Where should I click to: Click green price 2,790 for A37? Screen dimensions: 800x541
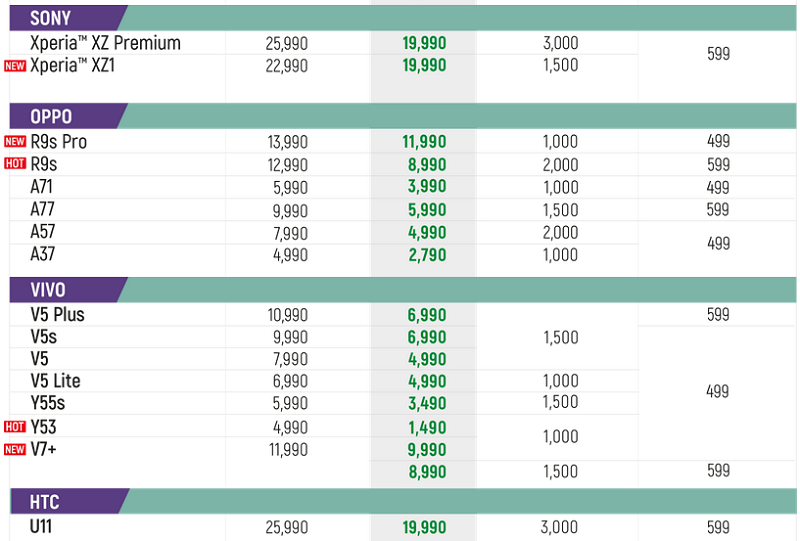(x=427, y=255)
